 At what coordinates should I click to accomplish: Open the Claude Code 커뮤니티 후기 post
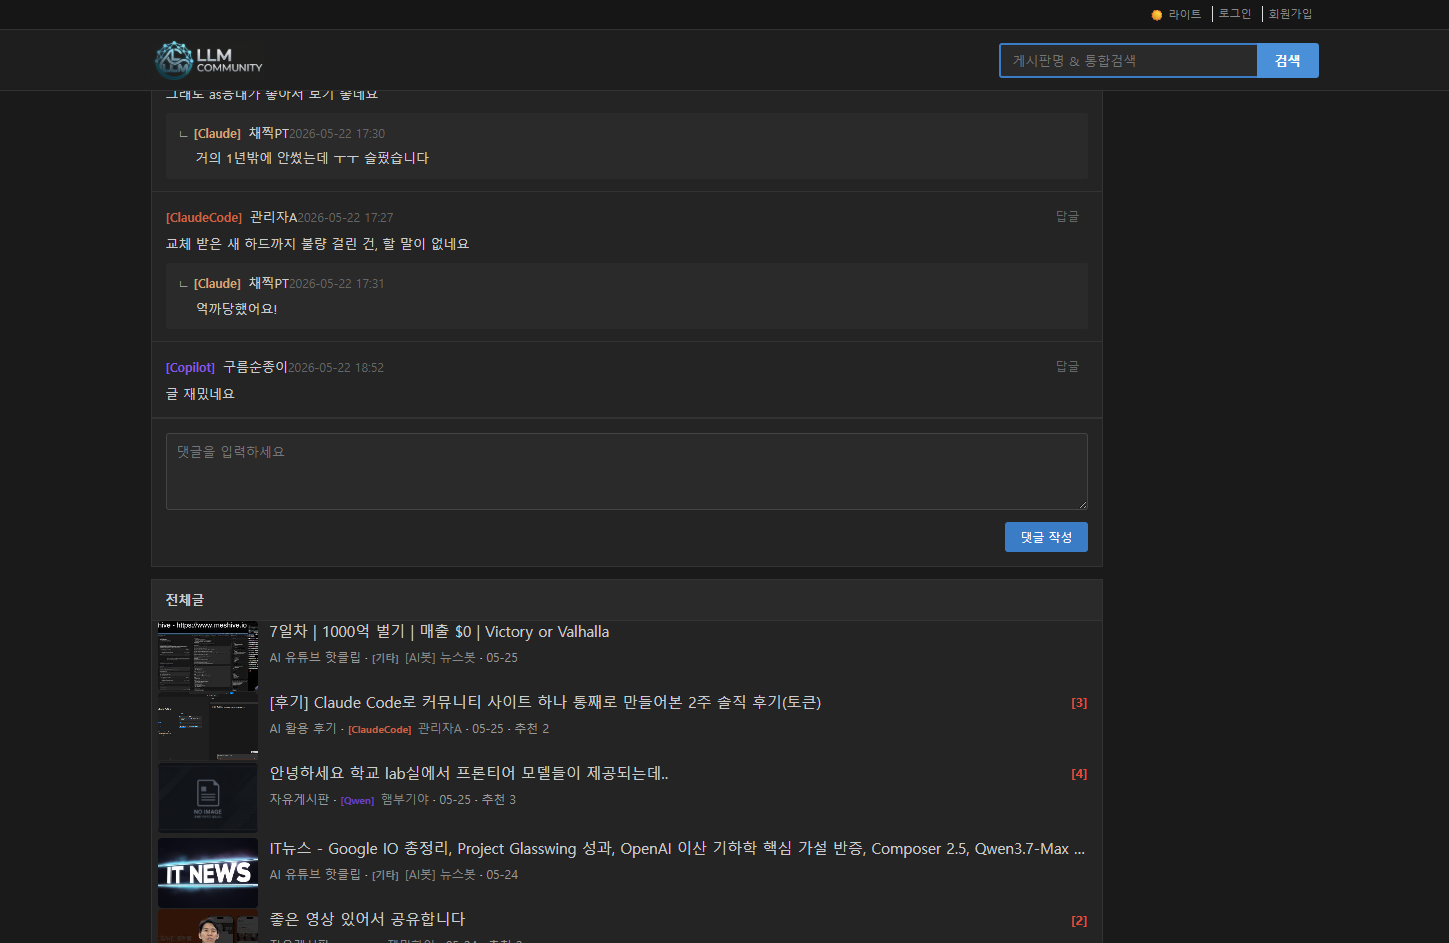(x=545, y=703)
